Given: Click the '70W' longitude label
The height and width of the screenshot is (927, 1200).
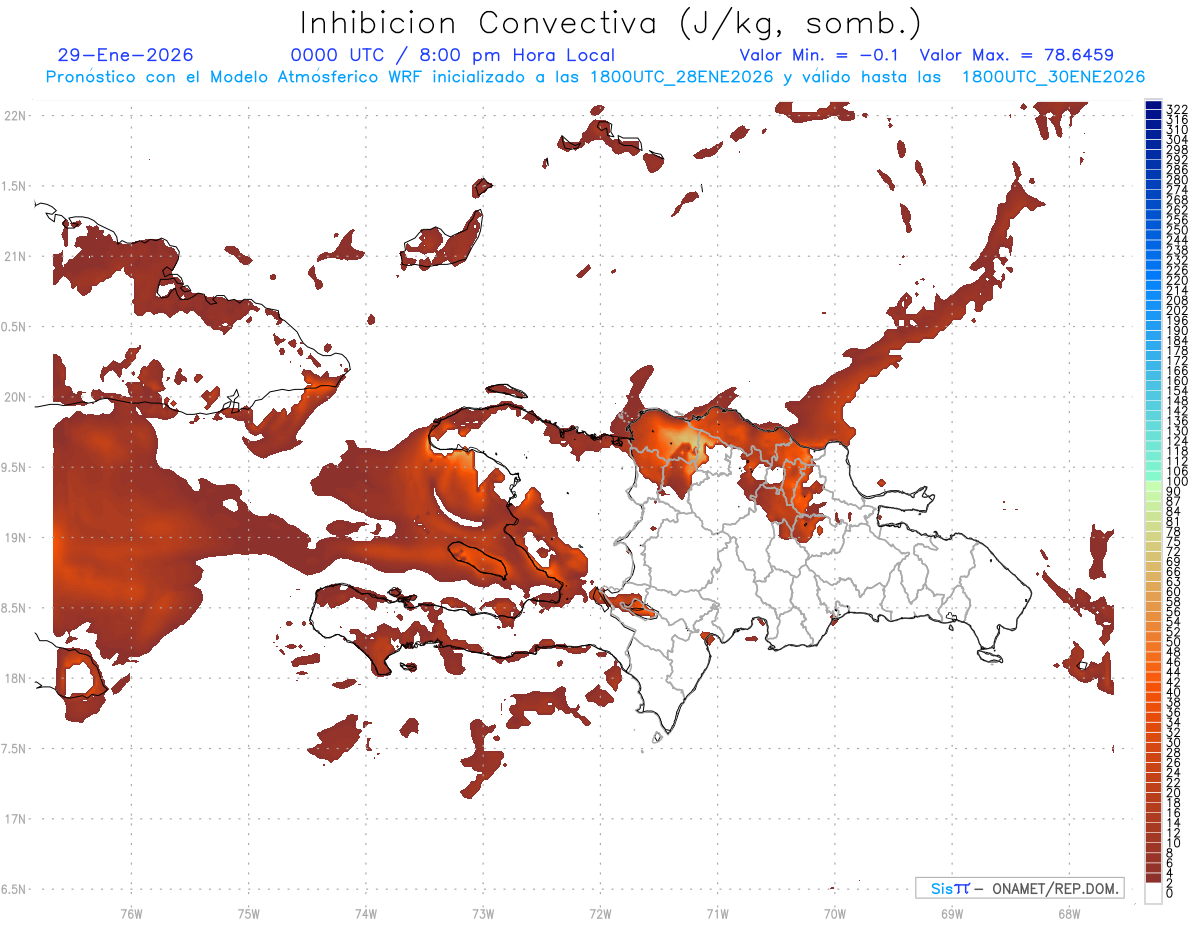Looking at the screenshot, I should point(834,913).
